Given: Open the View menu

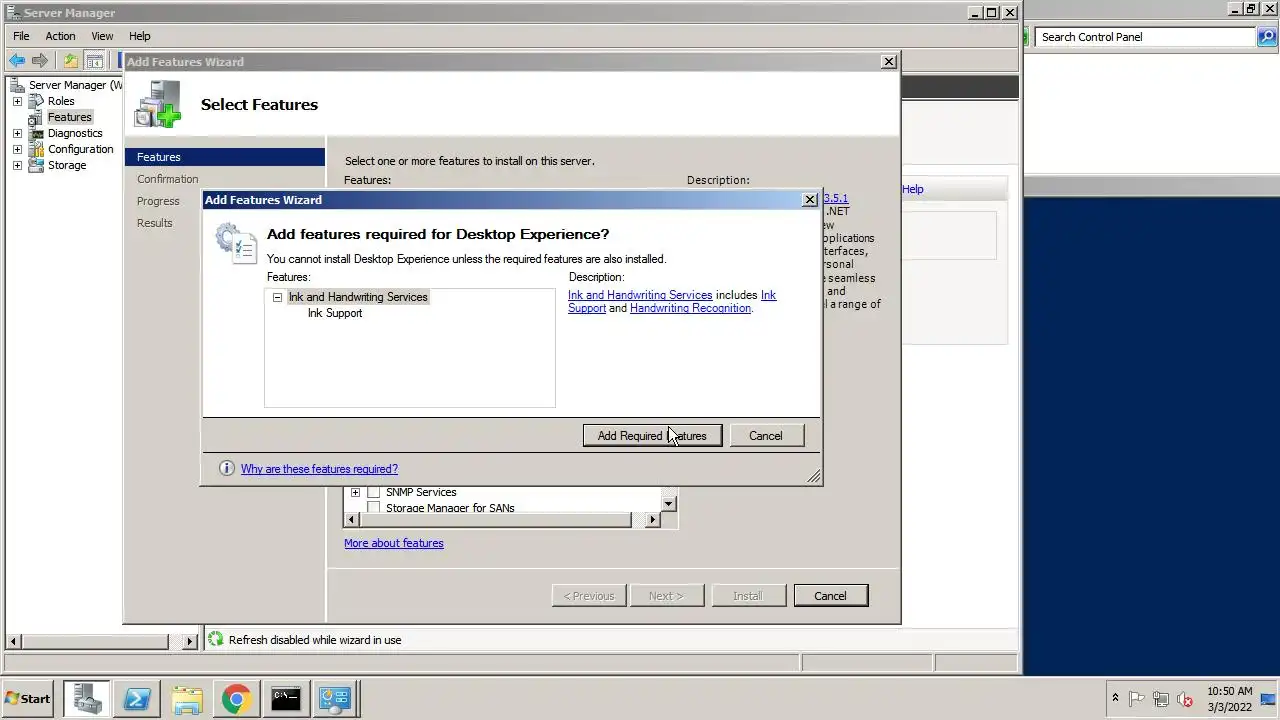Looking at the screenshot, I should pos(102,36).
